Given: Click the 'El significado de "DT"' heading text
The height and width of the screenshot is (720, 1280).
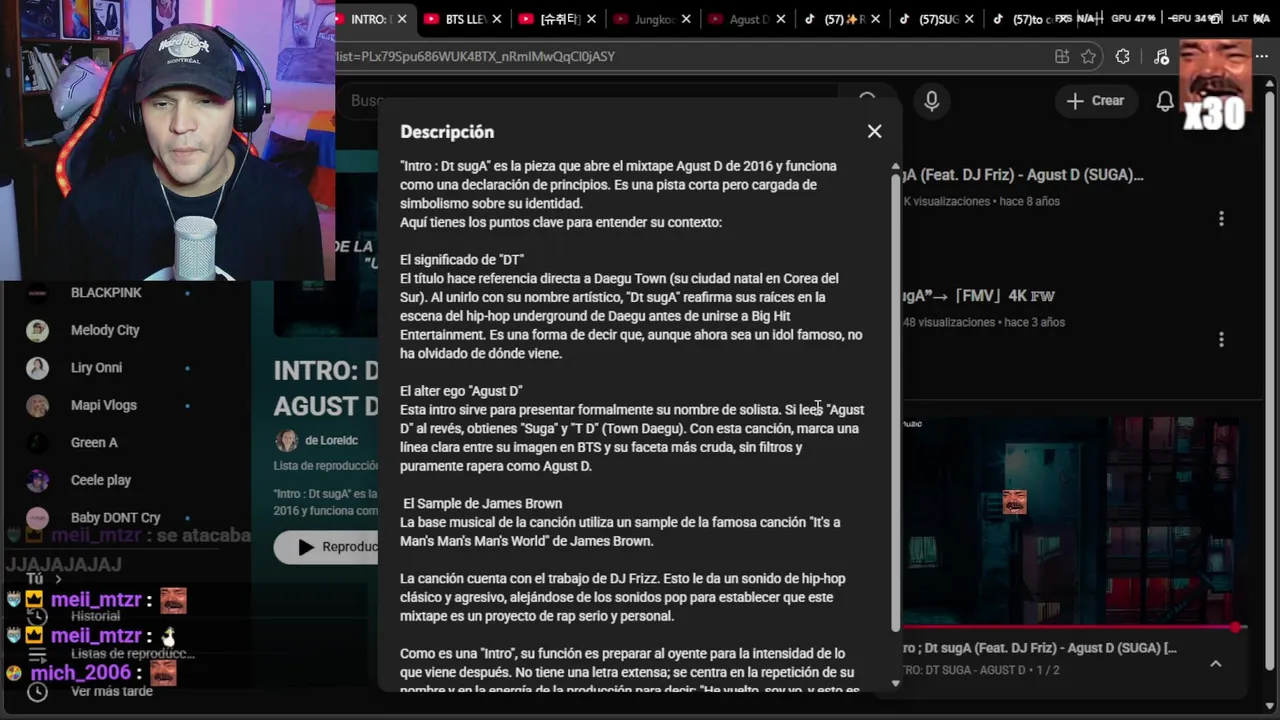Looking at the screenshot, I should pyautogui.click(x=462, y=260).
